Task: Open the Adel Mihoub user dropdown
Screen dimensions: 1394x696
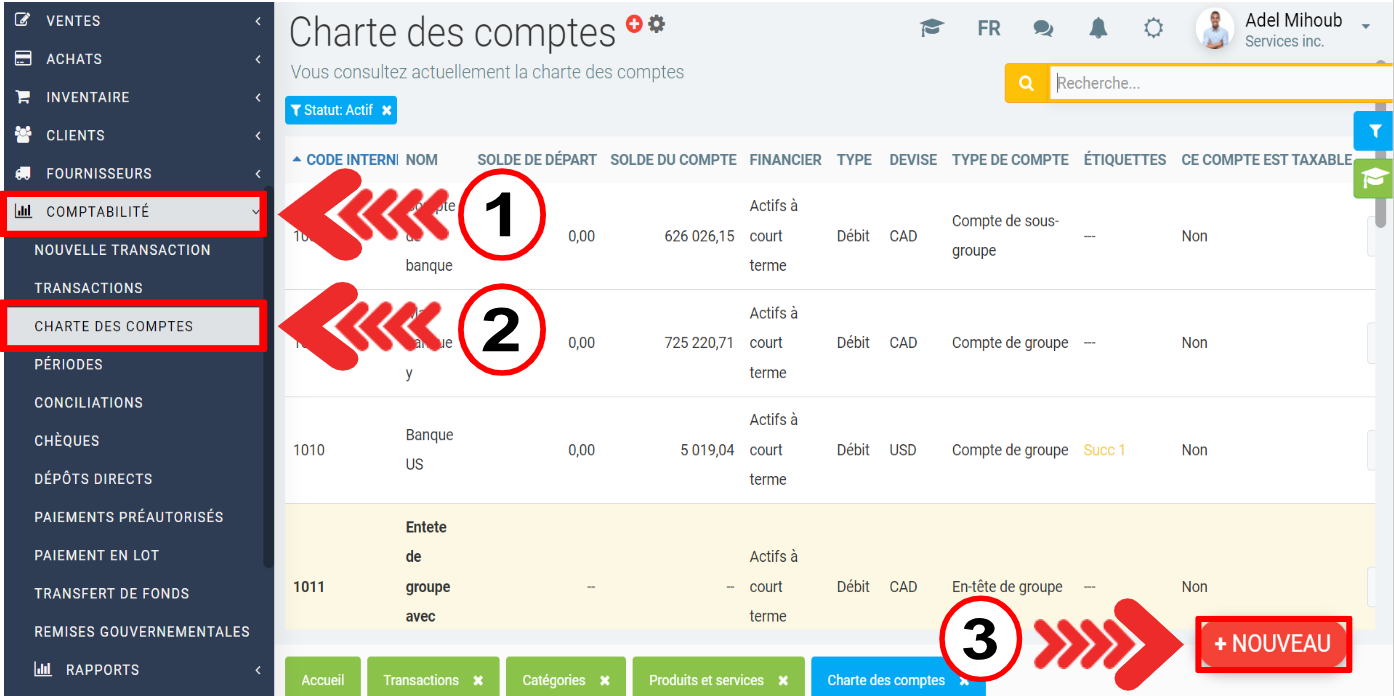Action: tap(1366, 28)
